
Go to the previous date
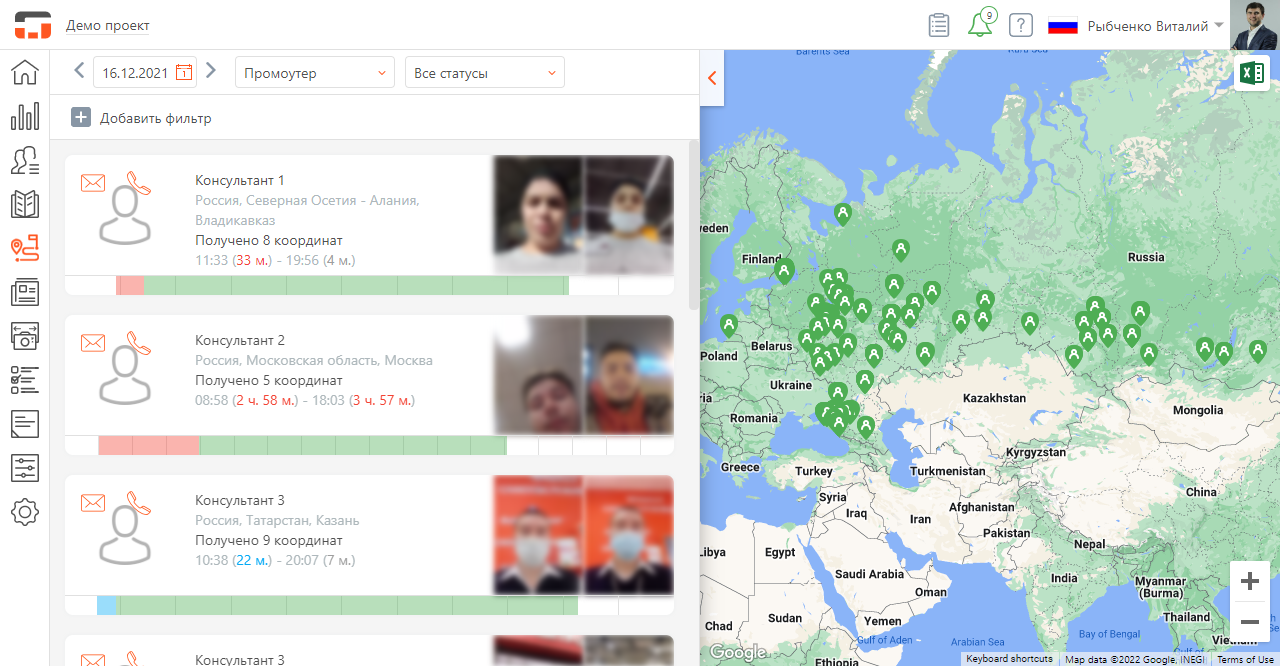pos(79,70)
